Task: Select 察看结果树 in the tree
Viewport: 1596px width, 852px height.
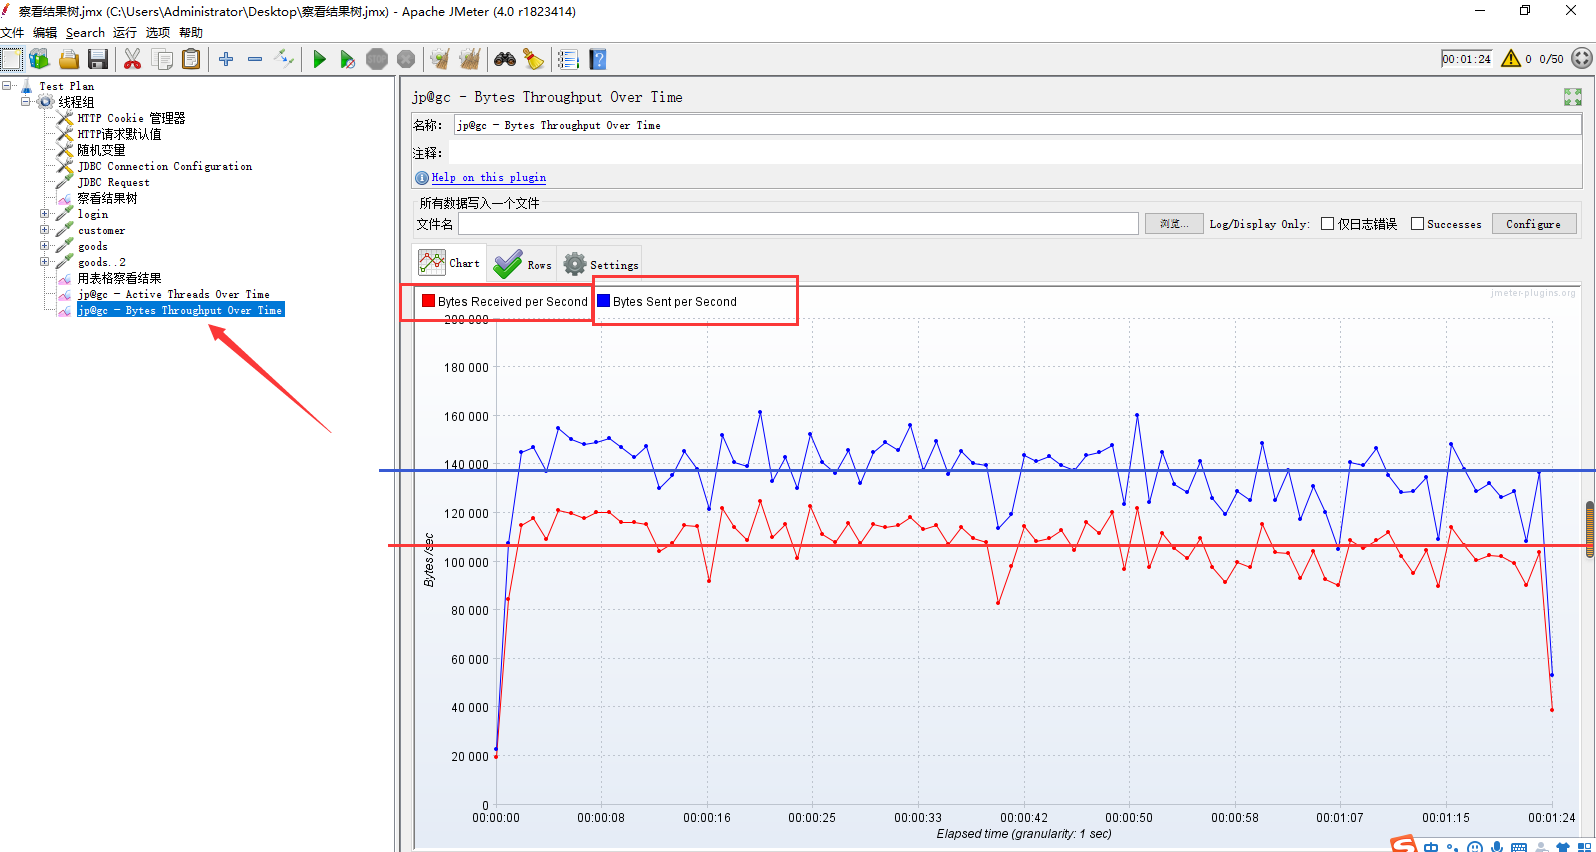Action: click(107, 198)
